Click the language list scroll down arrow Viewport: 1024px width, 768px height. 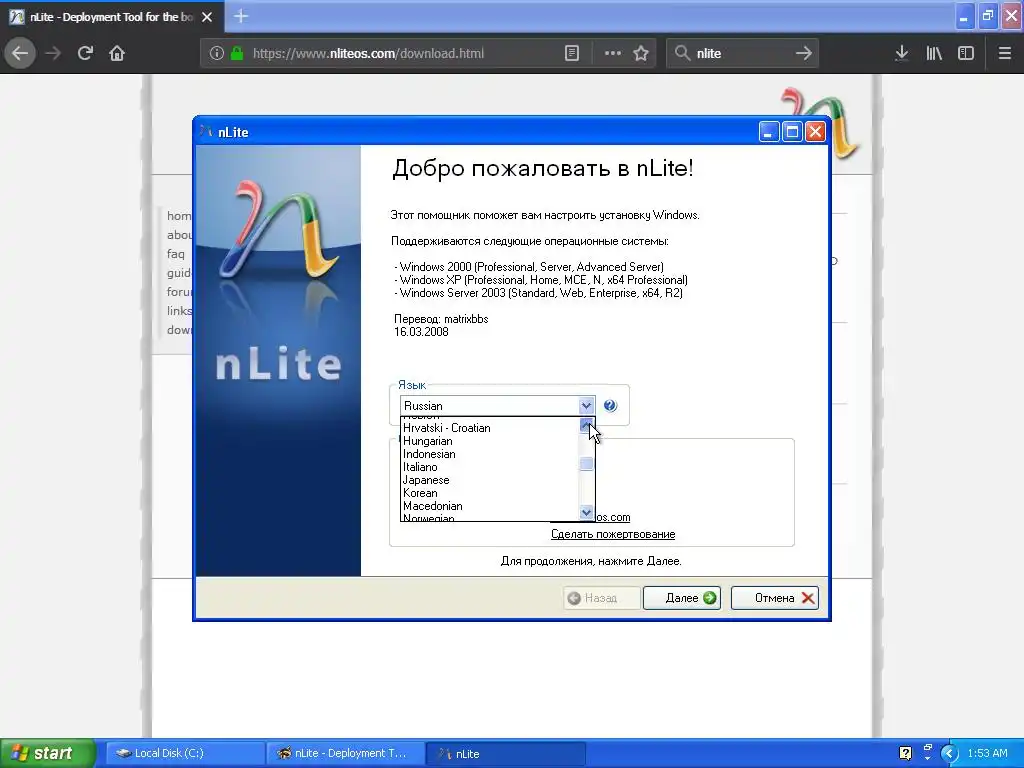click(586, 513)
